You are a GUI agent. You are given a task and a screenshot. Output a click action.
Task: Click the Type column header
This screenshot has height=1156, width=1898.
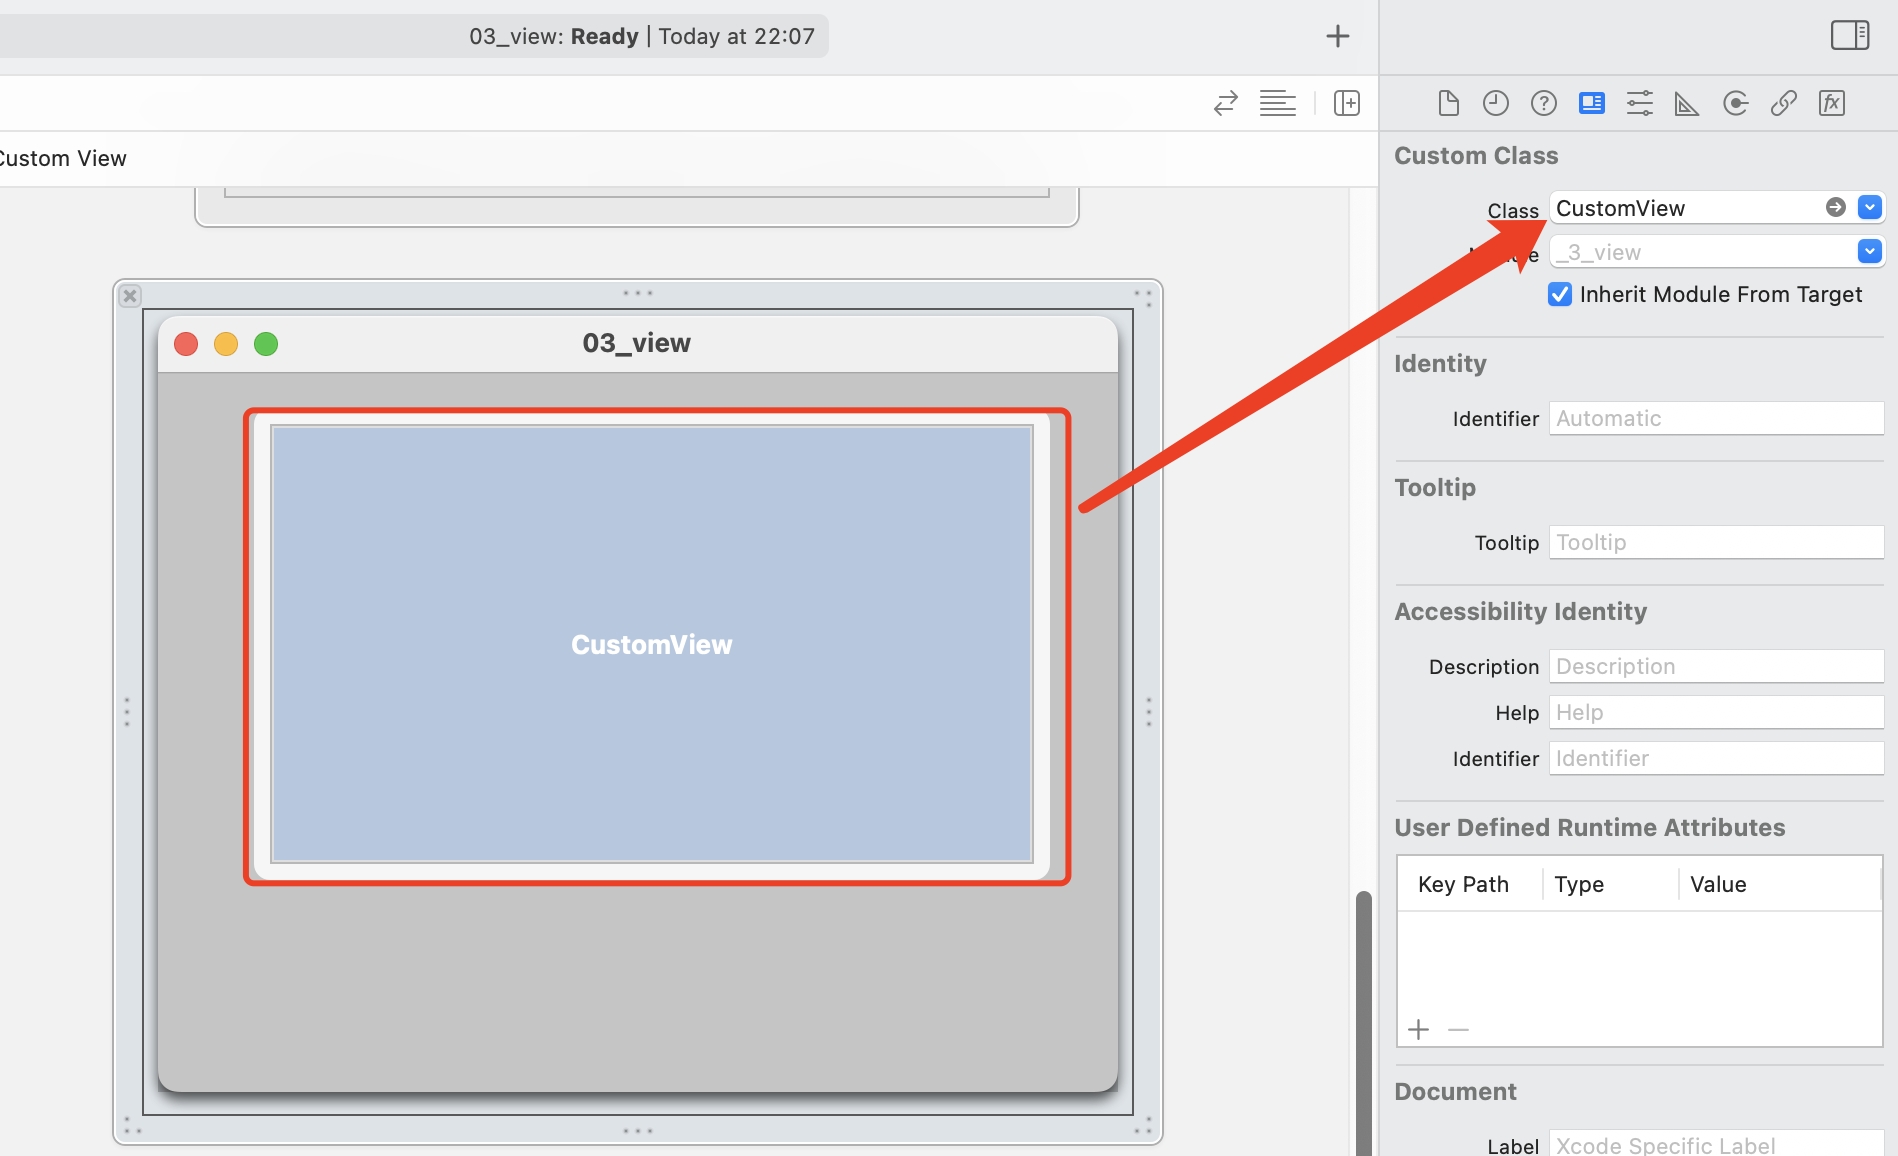(1610, 884)
